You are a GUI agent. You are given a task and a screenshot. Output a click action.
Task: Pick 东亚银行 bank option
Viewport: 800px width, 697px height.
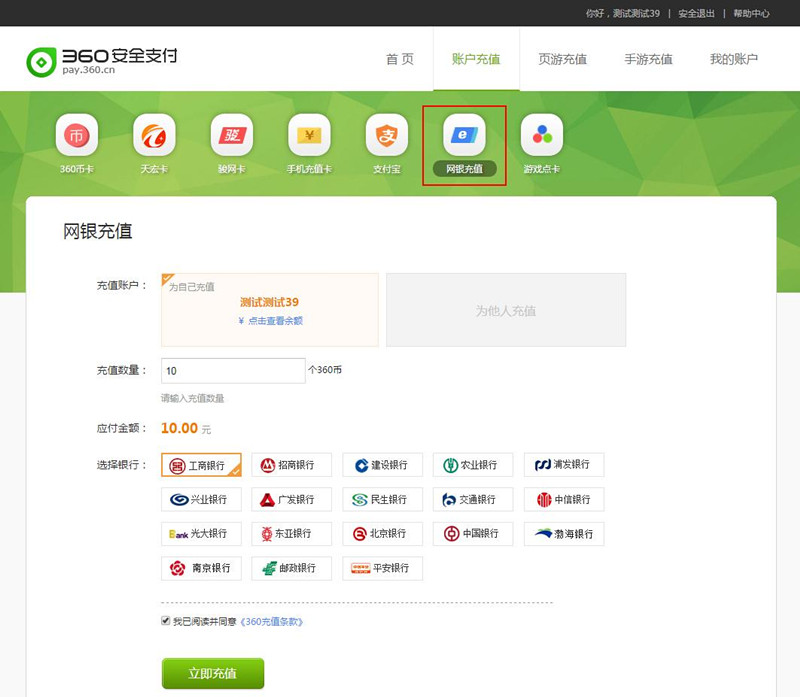point(291,534)
